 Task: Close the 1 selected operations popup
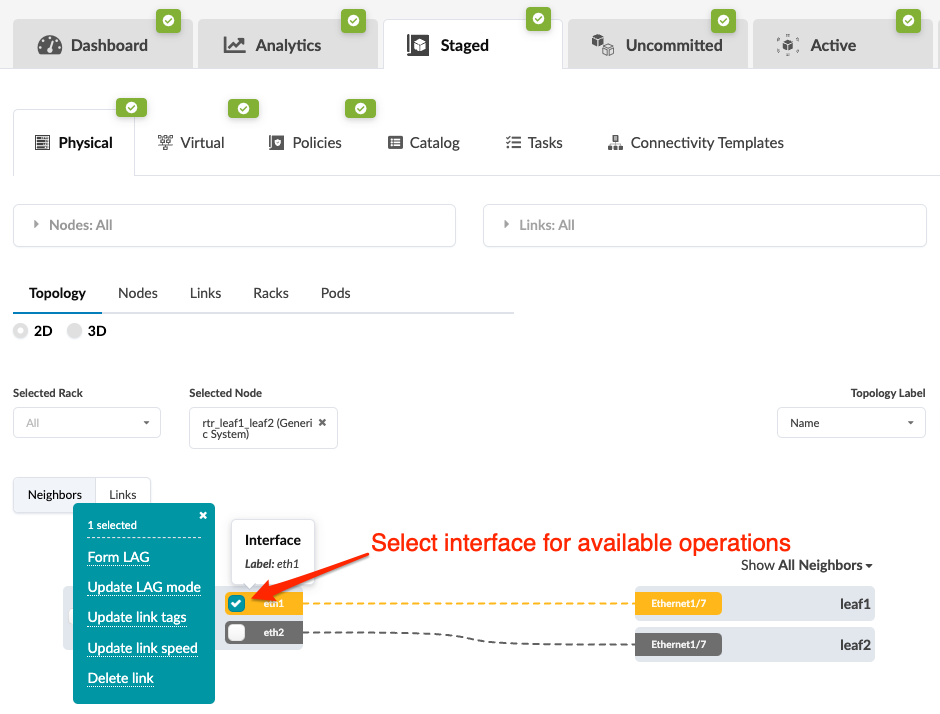(x=203, y=516)
